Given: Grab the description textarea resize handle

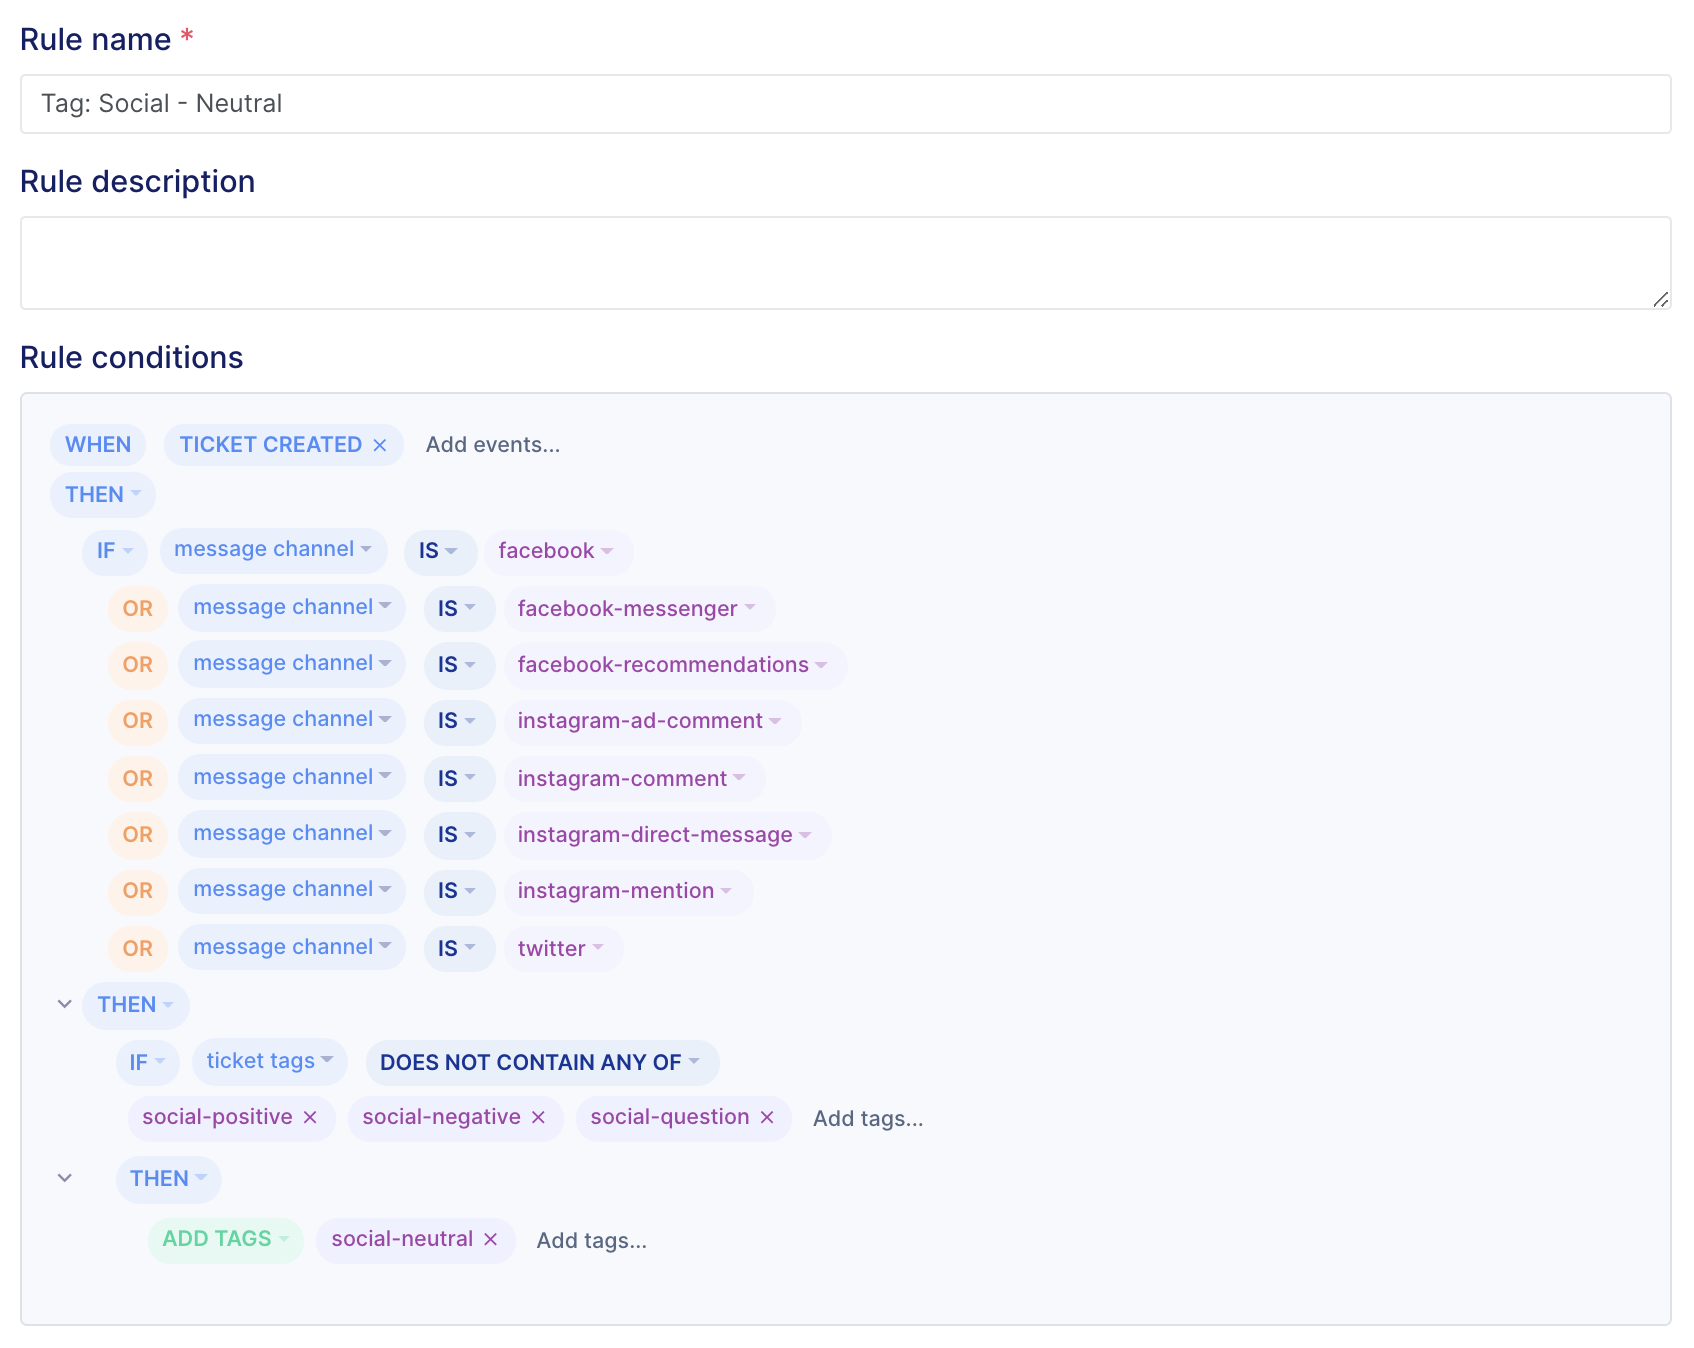Looking at the screenshot, I should pos(1660,299).
